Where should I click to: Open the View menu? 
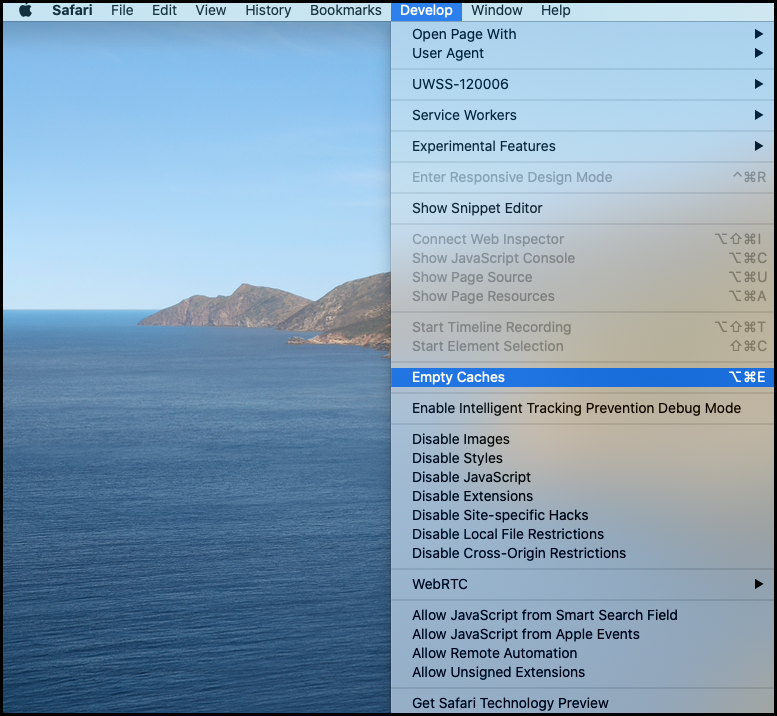pyautogui.click(x=211, y=10)
